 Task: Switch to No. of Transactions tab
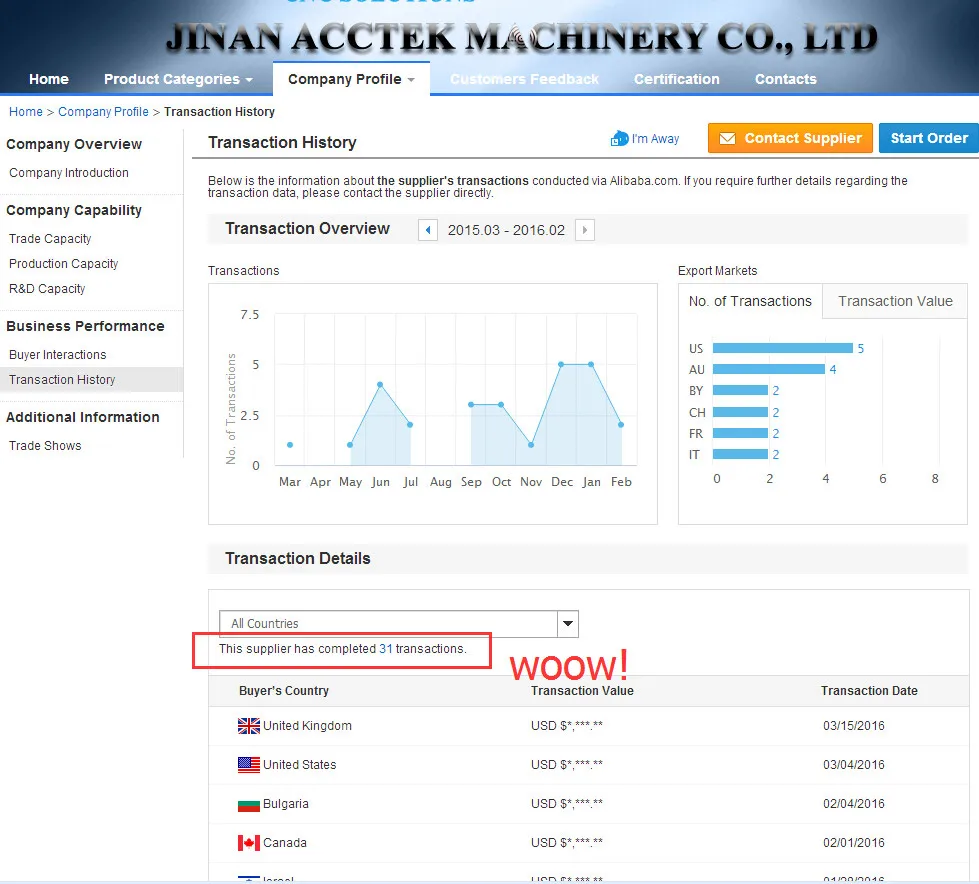[x=750, y=302]
